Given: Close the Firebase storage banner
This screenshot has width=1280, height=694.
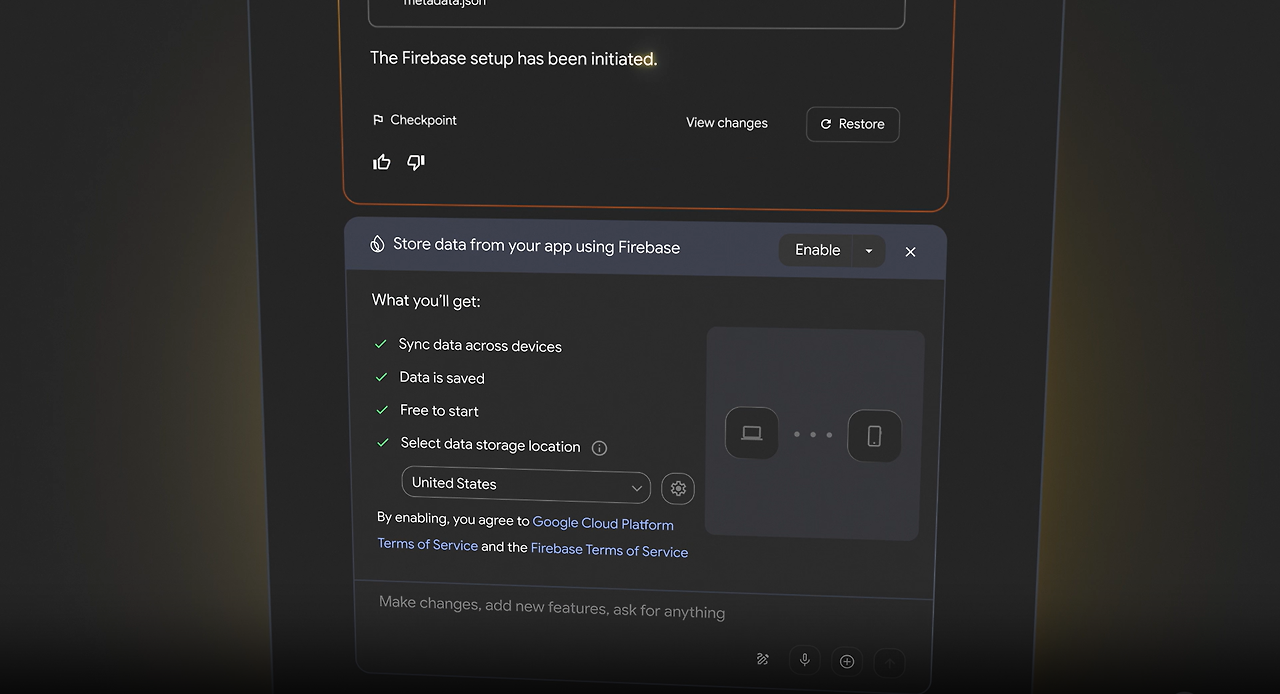Looking at the screenshot, I should tap(910, 252).
